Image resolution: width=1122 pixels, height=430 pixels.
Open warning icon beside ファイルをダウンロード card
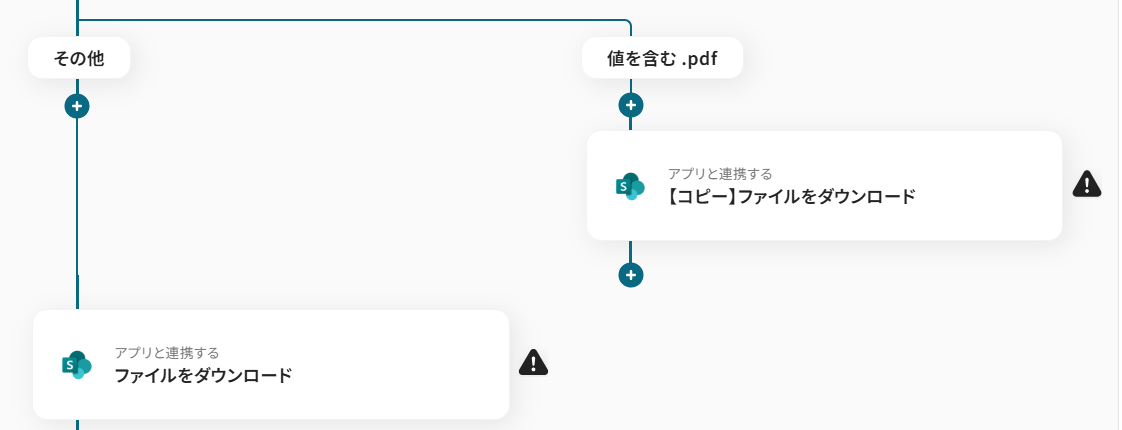pyautogui.click(x=533, y=362)
